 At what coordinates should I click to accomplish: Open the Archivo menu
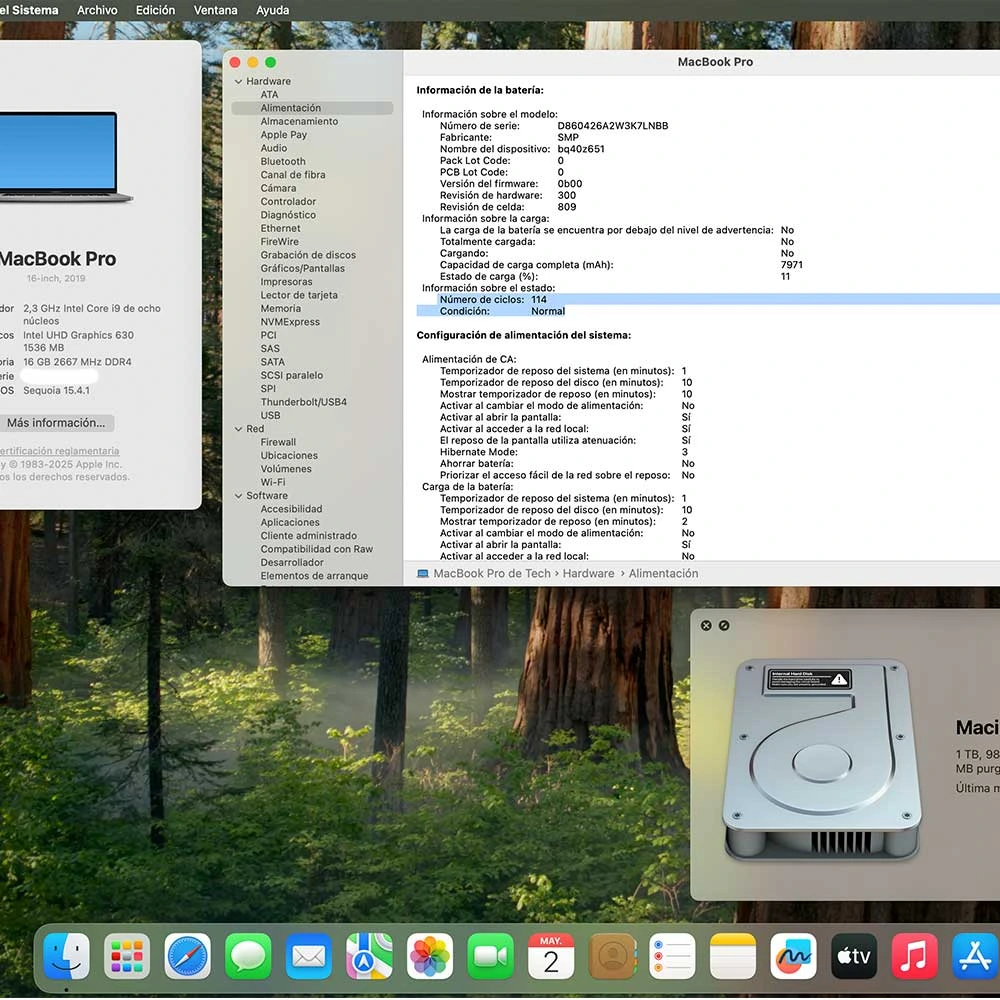tap(97, 10)
